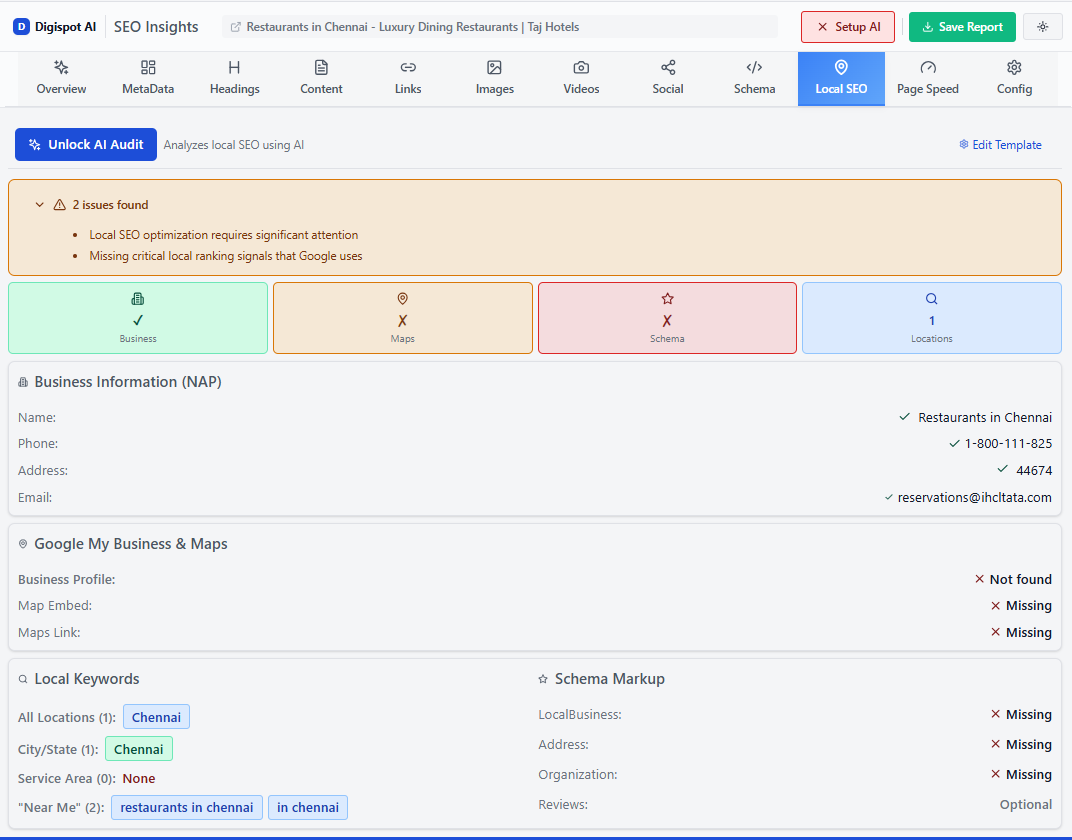Screen dimensions: 1072x840
Task: Open the MetaData tab
Action: [x=147, y=77]
